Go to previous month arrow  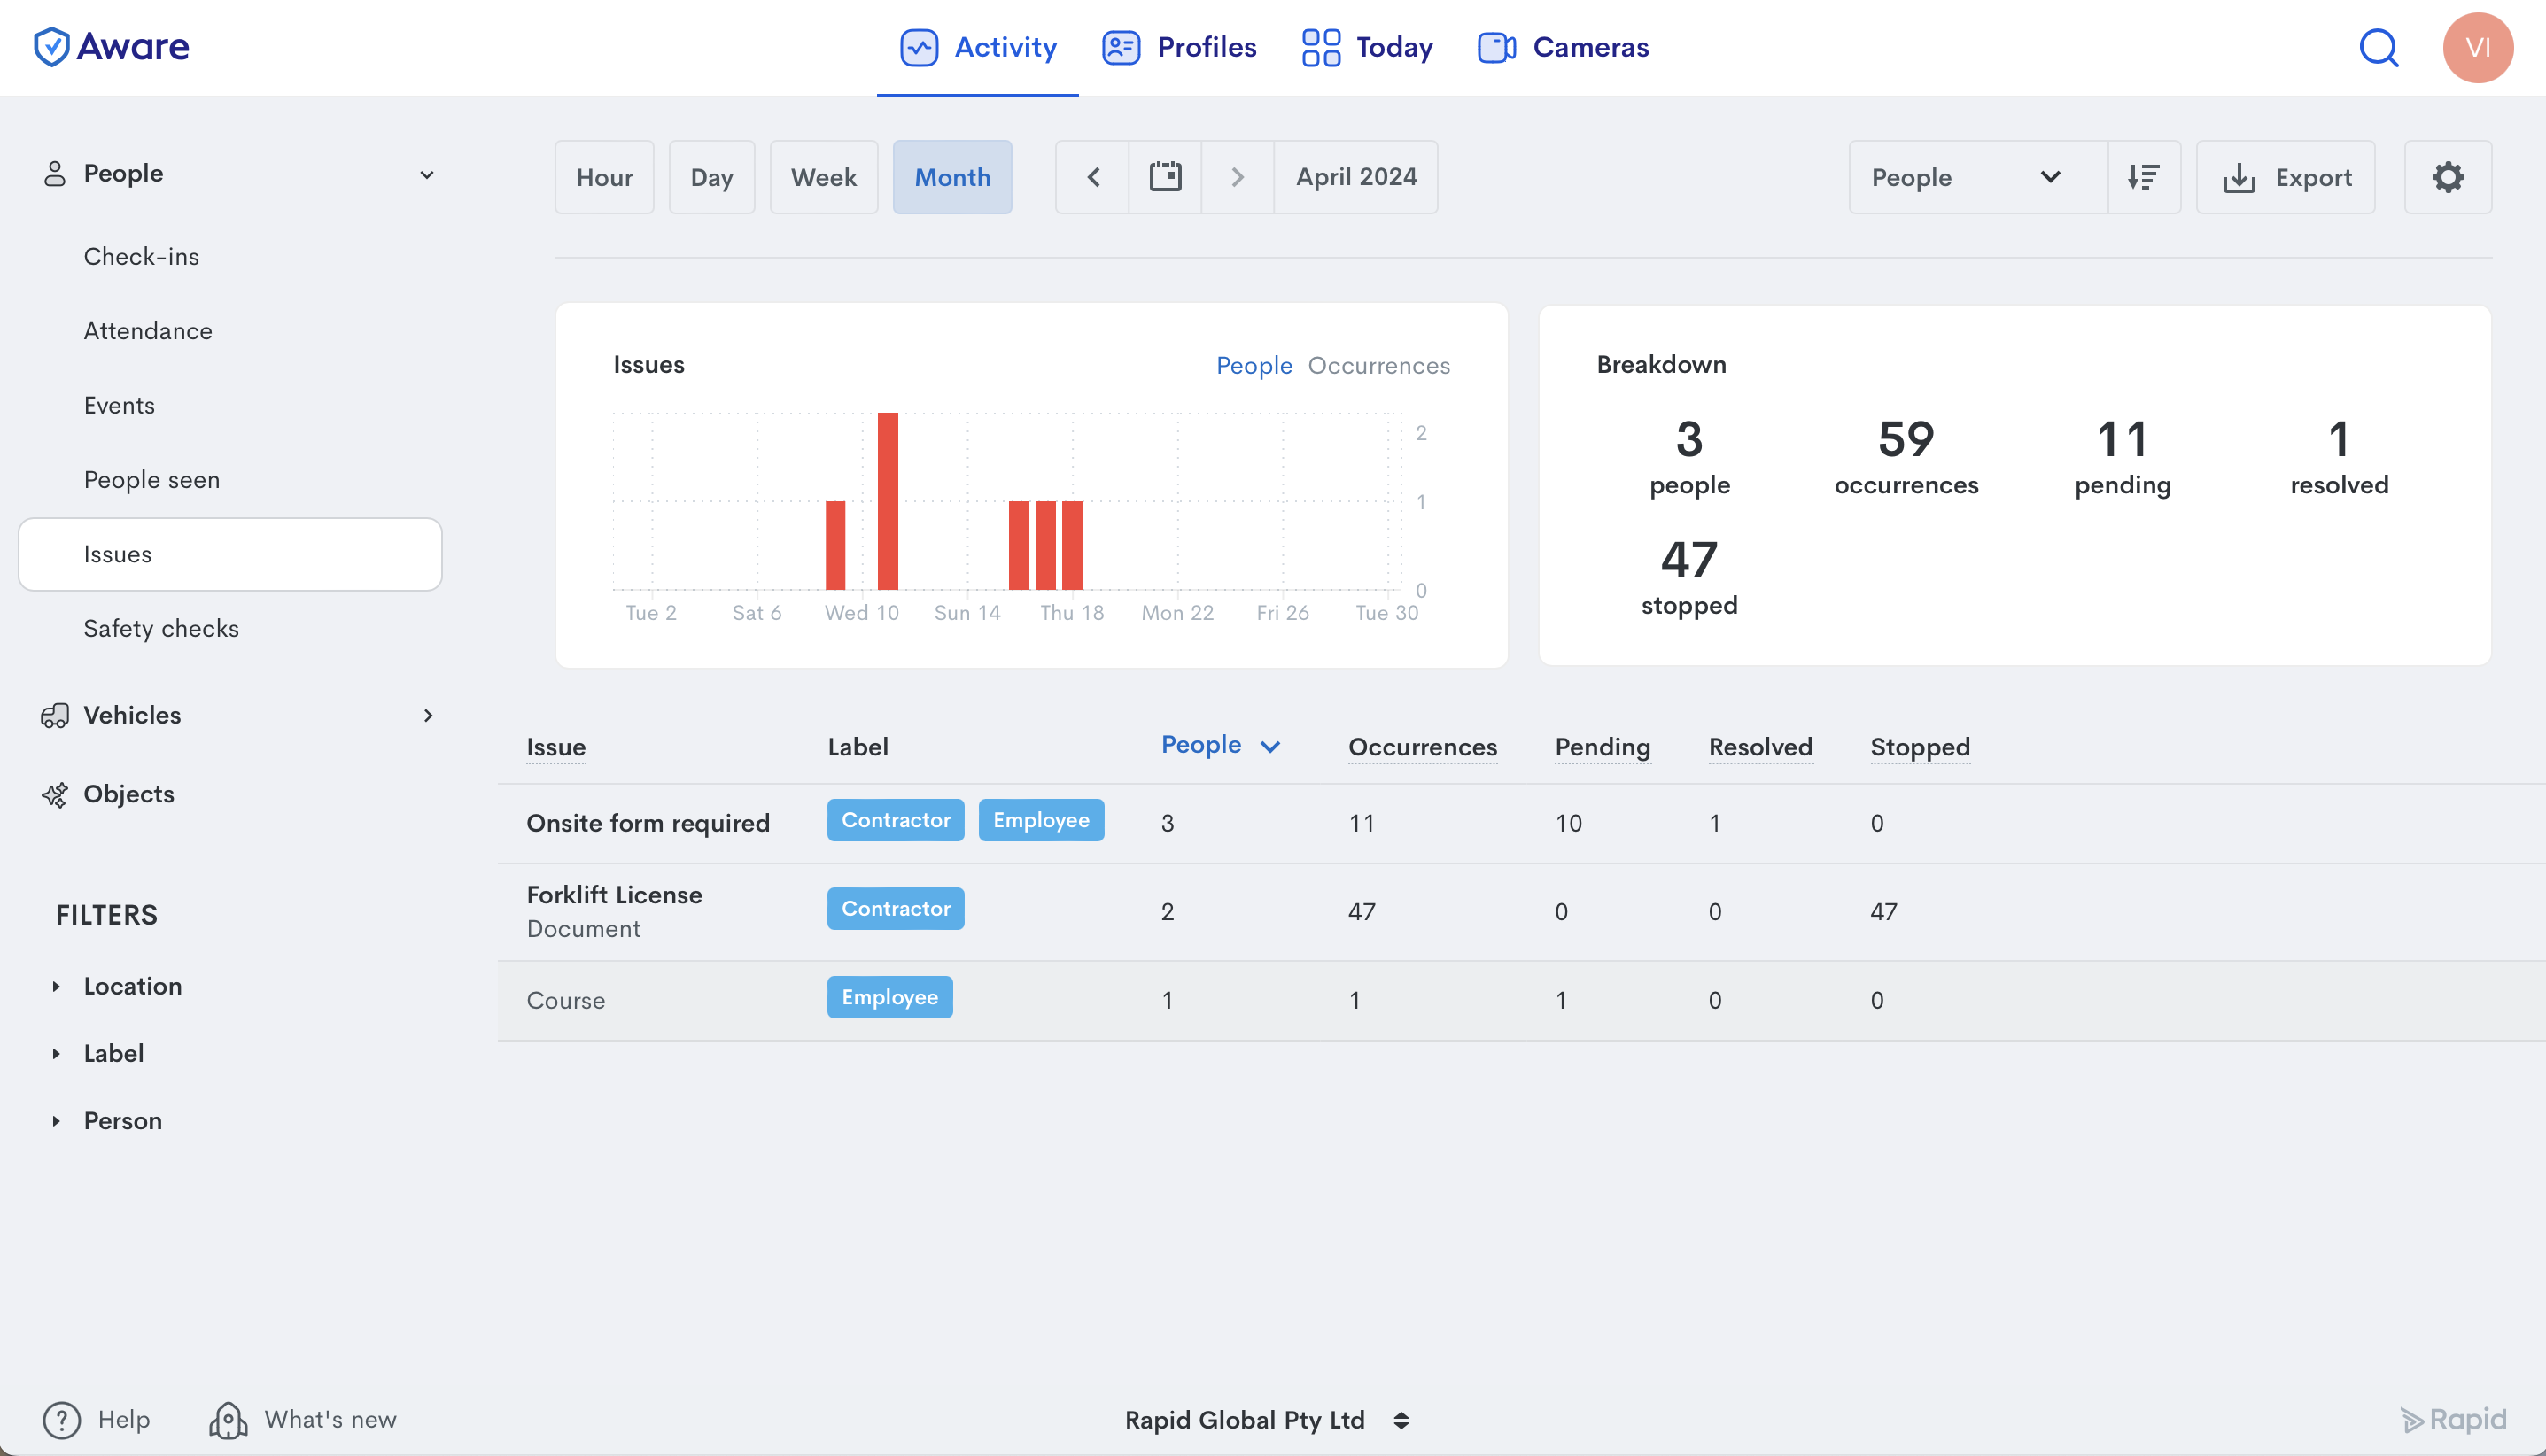(x=1093, y=177)
